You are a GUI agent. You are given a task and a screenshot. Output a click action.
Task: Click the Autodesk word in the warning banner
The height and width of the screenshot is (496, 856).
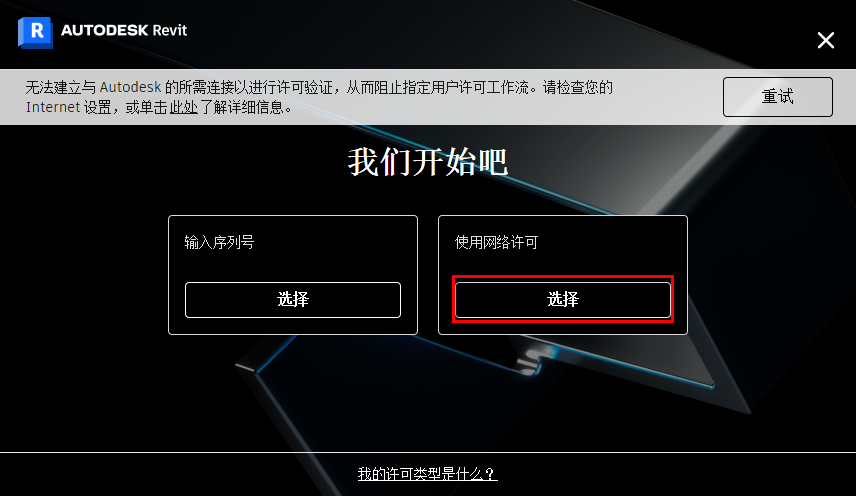tap(130, 87)
